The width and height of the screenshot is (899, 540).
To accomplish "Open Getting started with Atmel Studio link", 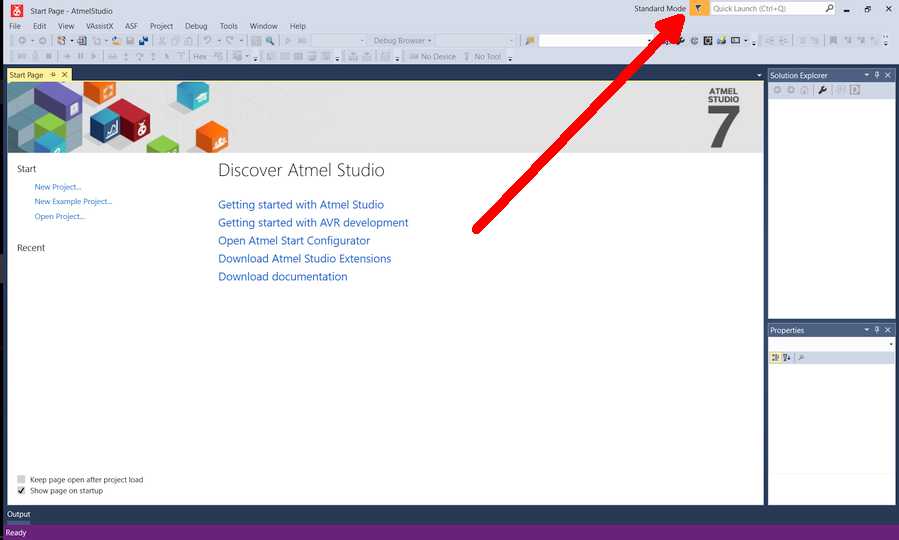I will (x=301, y=205).
